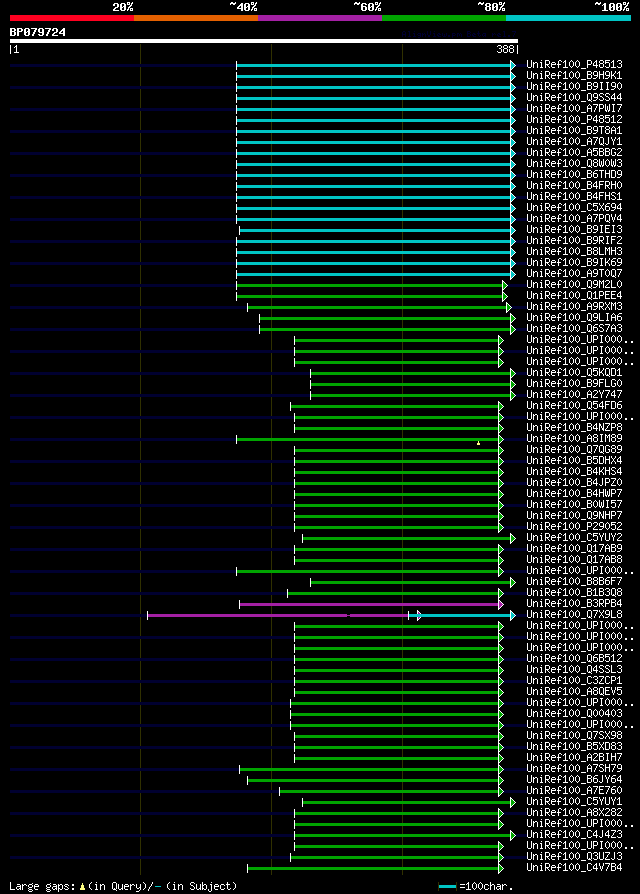640x894 pixels.
Task: Select hit label UniRef100_P48513
Action: [x=574, y=64]
